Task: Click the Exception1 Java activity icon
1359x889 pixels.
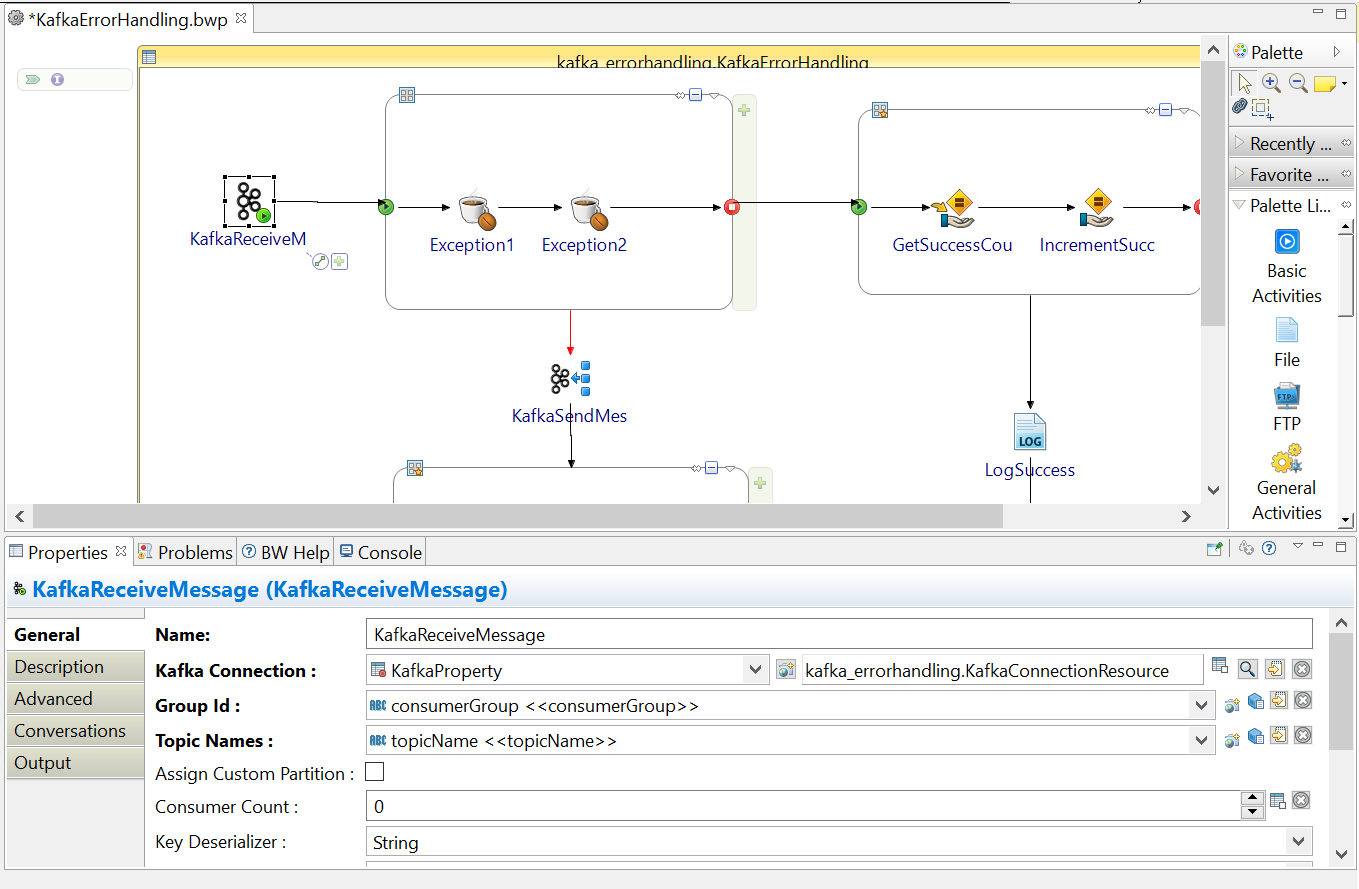Action: pos(477,210)
